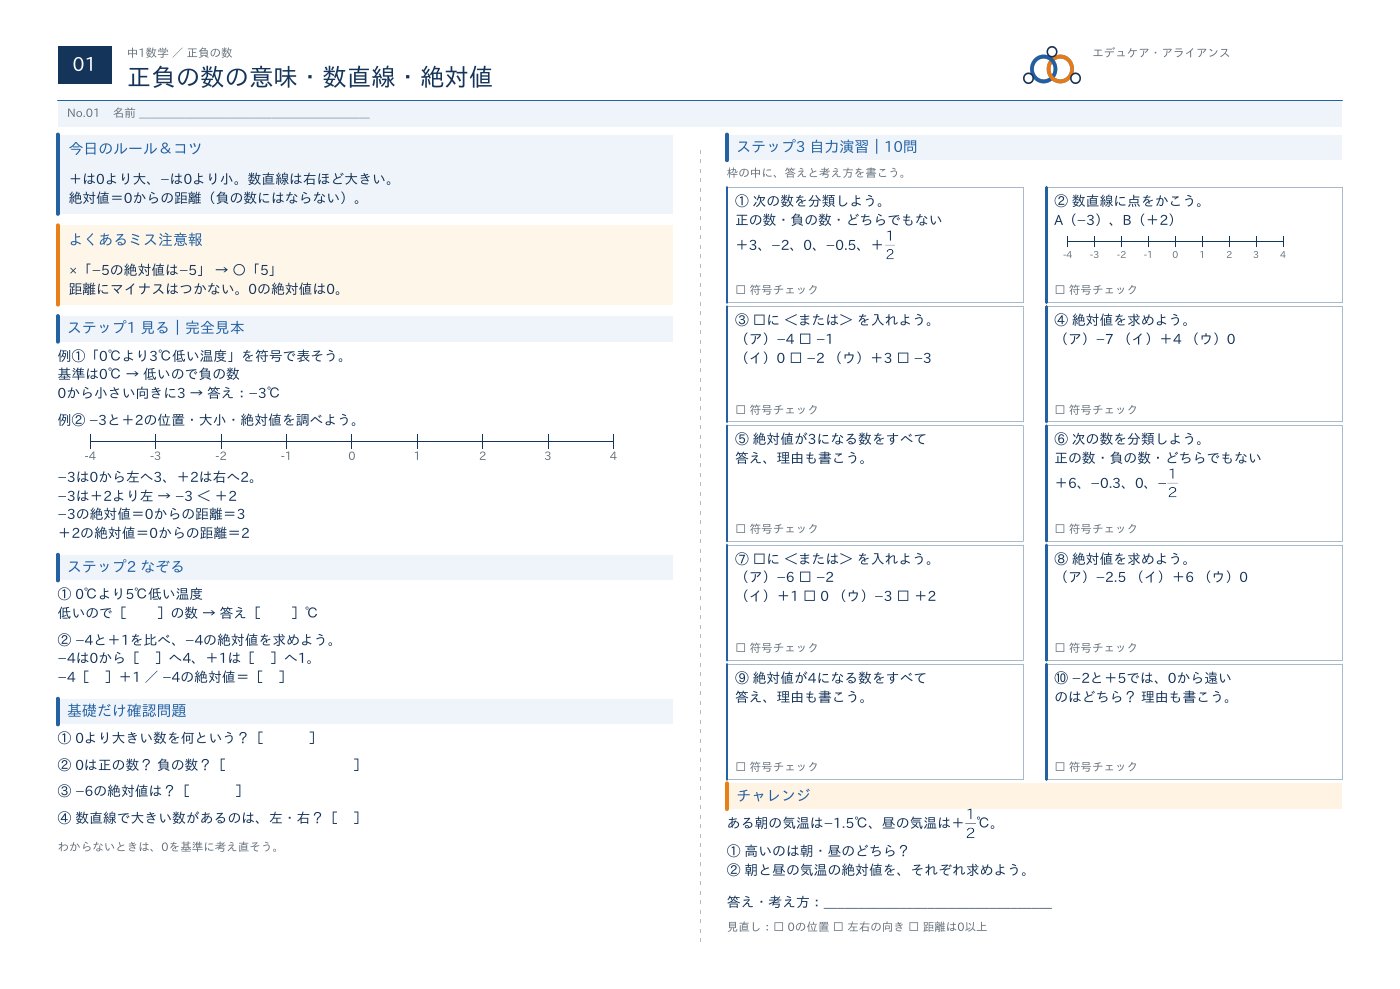The image size is (1400, 989).
Task: Click the bracket after "0は正の数？負の数？"
Action: click(x=289, y=765)
